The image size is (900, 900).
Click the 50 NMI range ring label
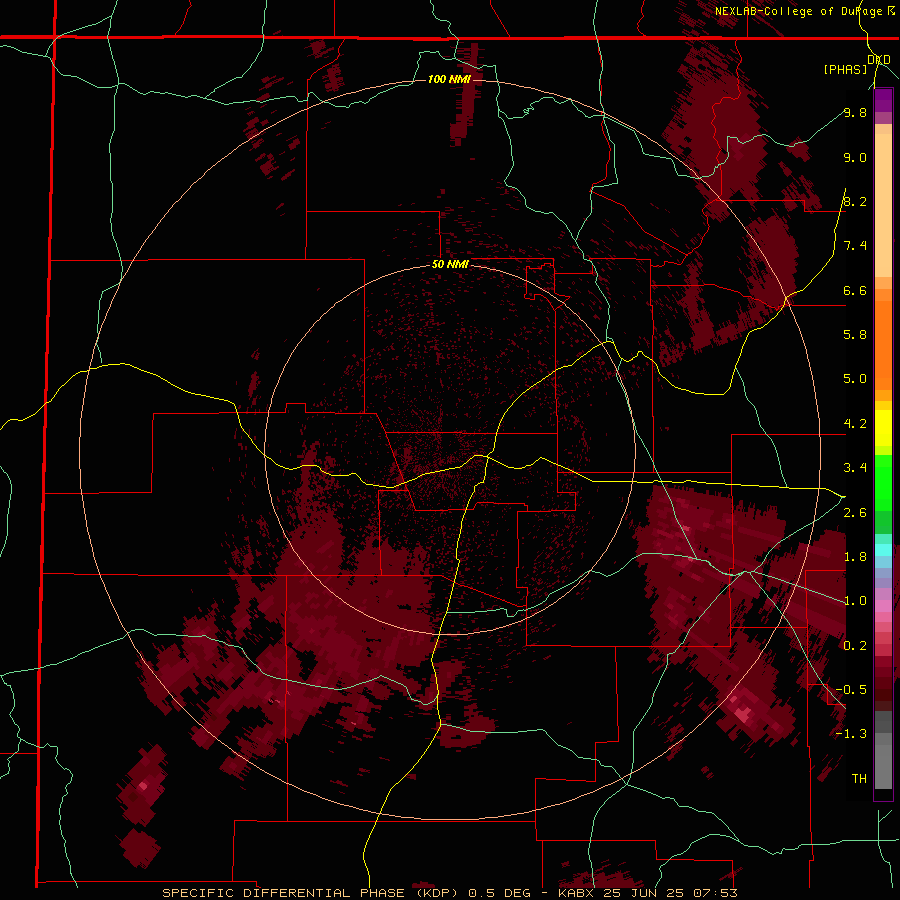(450, 265)
